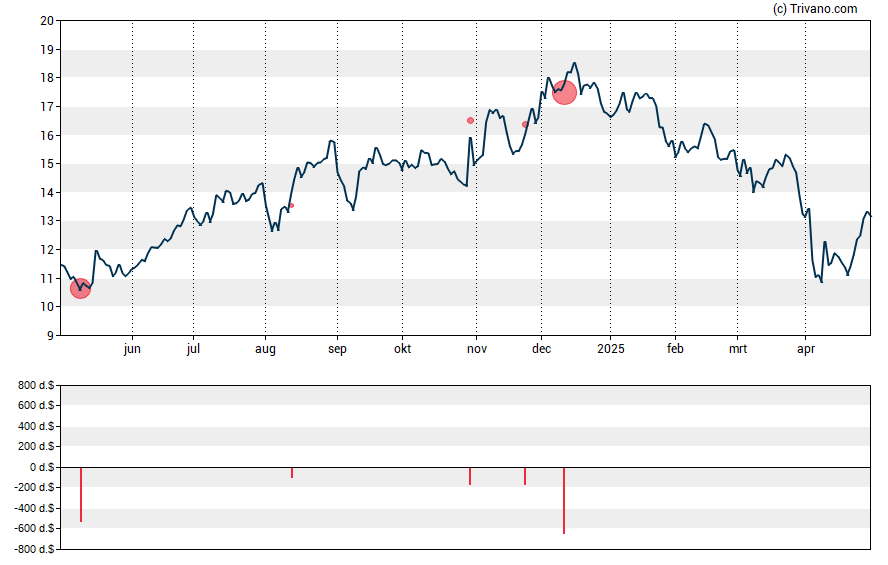The height and width of the screenshot is (565, 888).
Task: Click the price axis value 18
Action: click(x=47, y=78)
